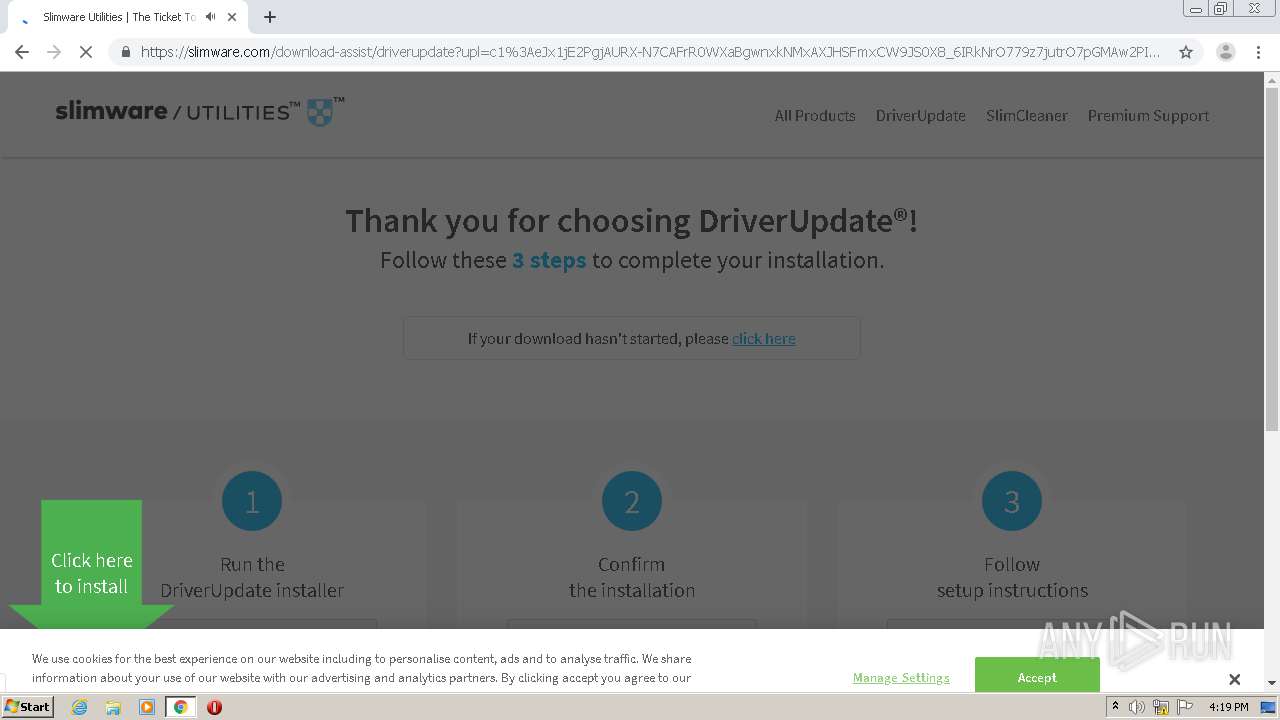Viewport: 1280px width, 720px height.
Task: Go to SlimCleaner page
Action: (x=1027, y=116)
